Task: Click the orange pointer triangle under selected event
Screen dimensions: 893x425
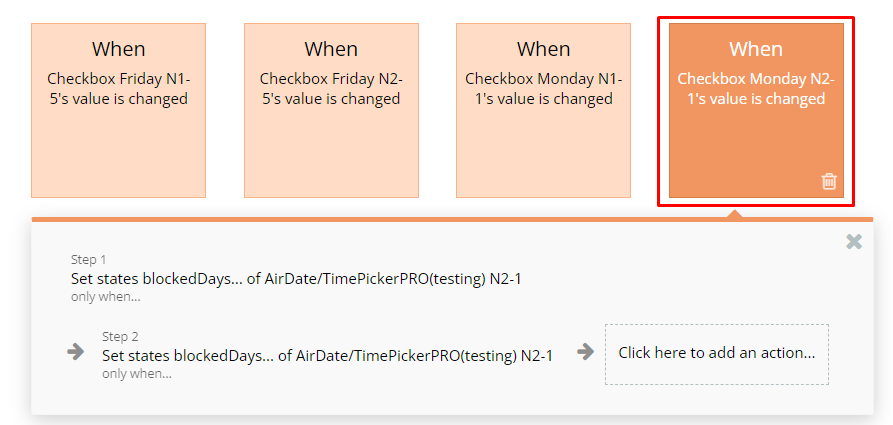Action: tap(735, 214)
